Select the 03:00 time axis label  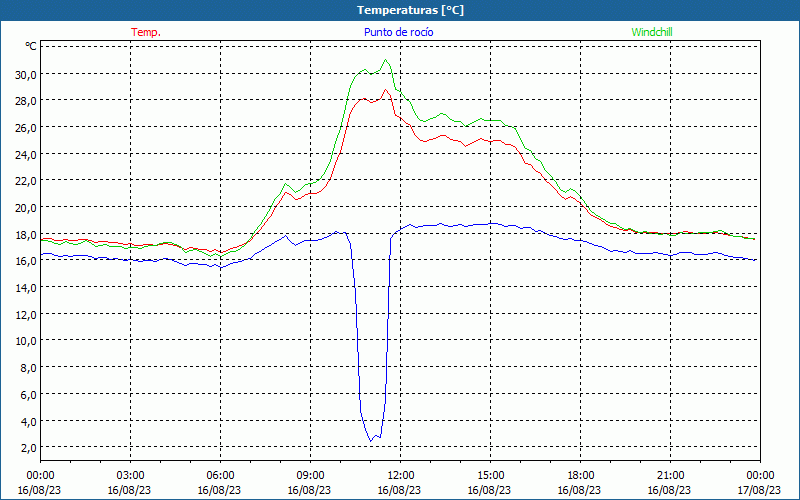pyautogui.click(x=130, y=475)
